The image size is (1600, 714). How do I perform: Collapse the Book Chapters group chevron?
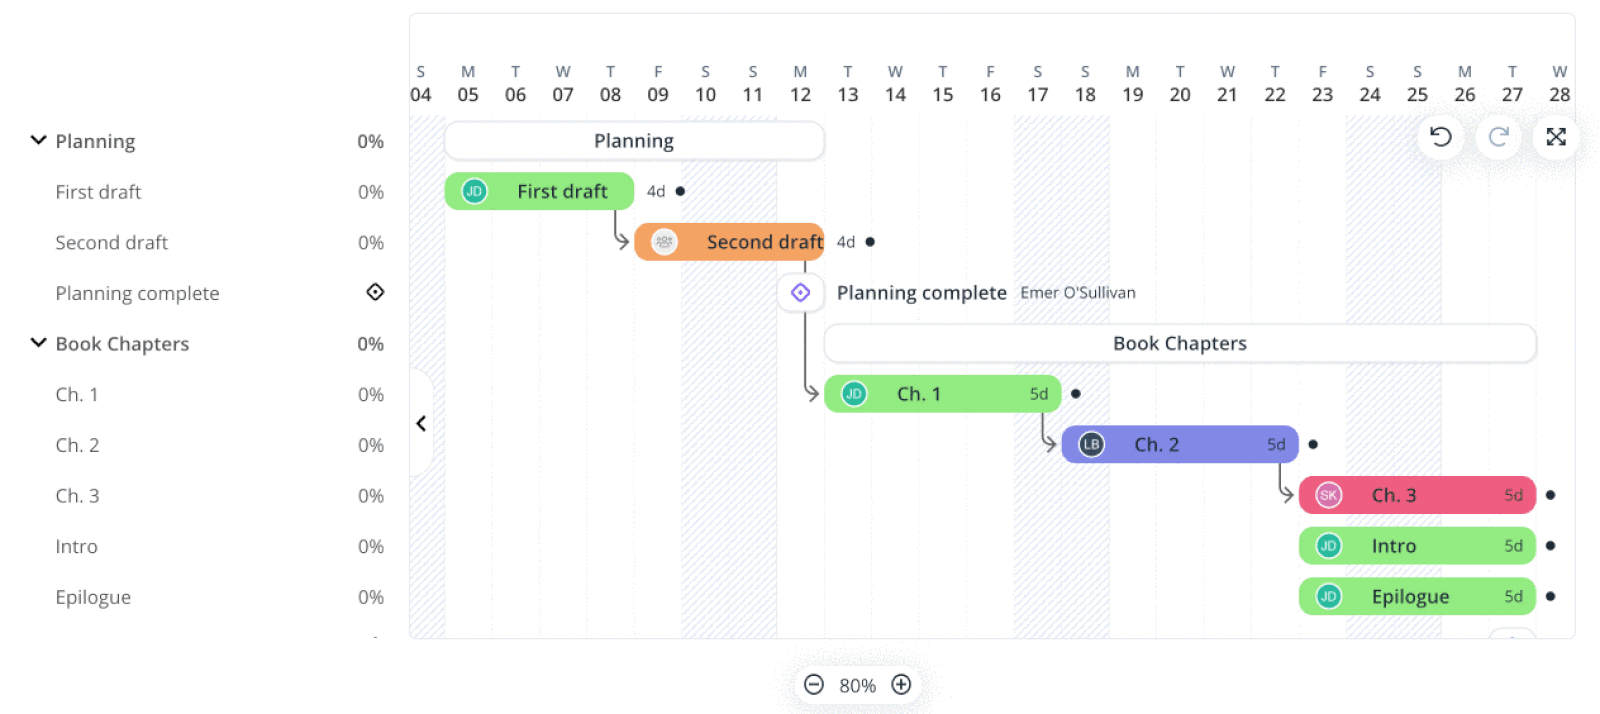(x=38, y=343)
